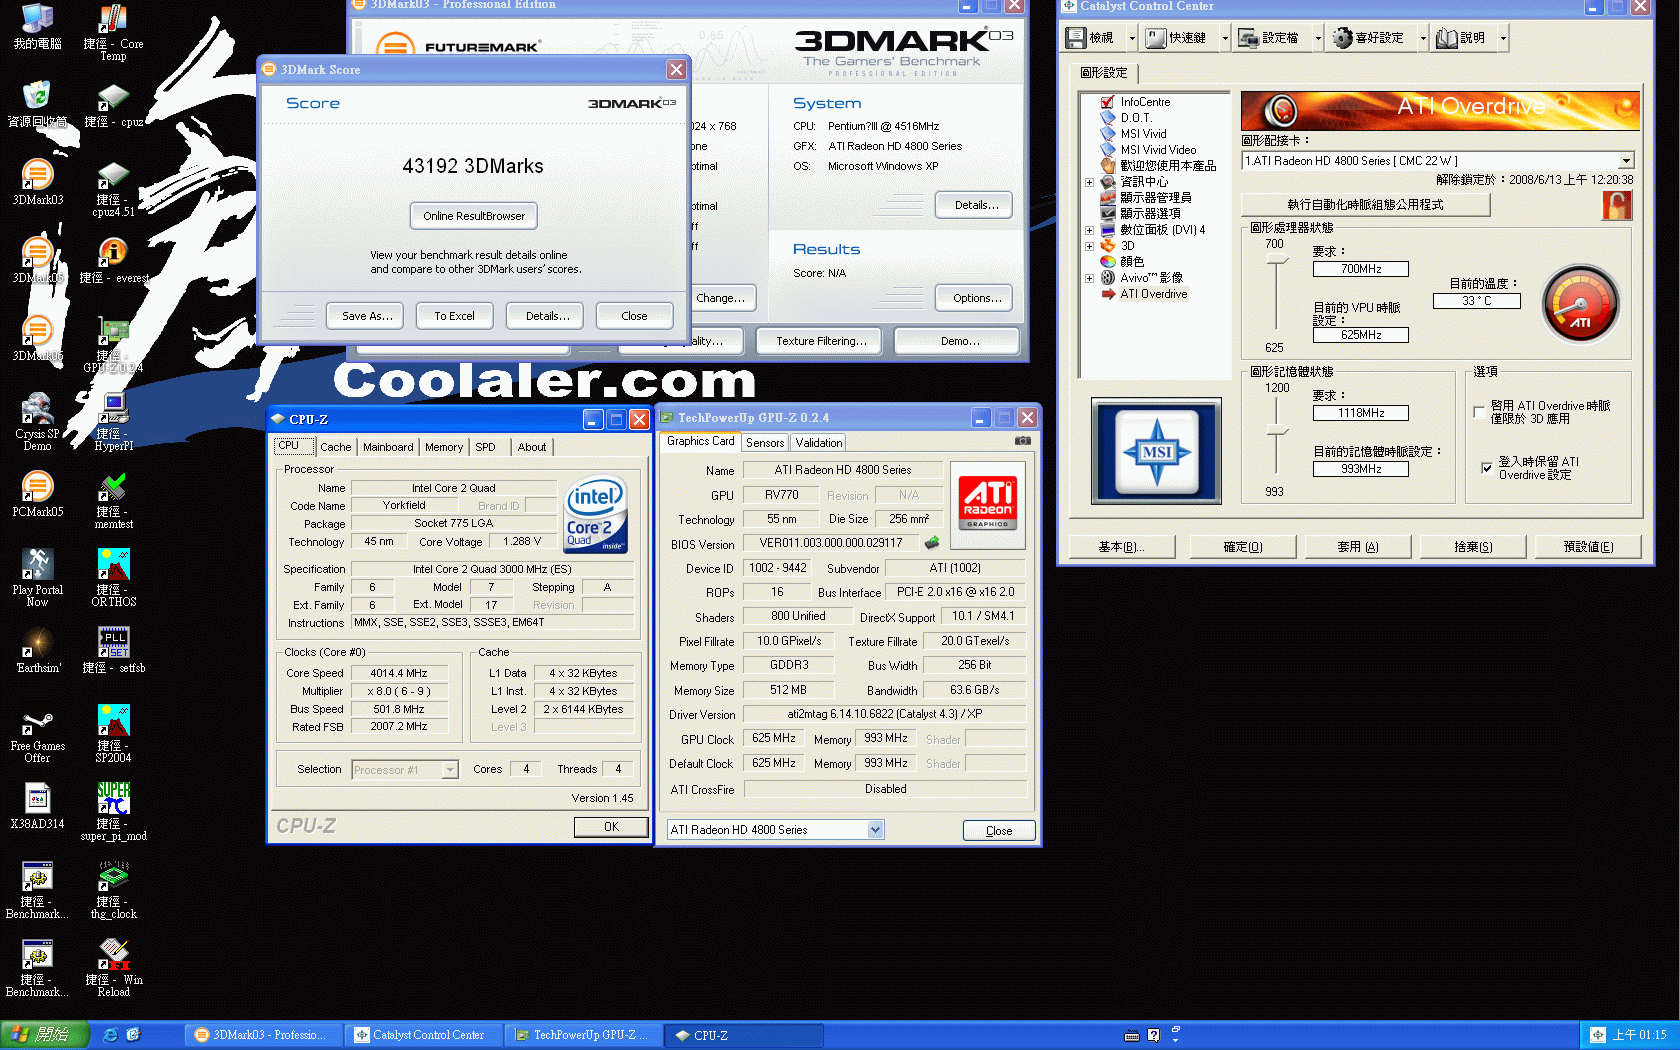Open the PCMark05 desktop icon
Screen dimensions: 1680x1050
[x=37, y=493]
